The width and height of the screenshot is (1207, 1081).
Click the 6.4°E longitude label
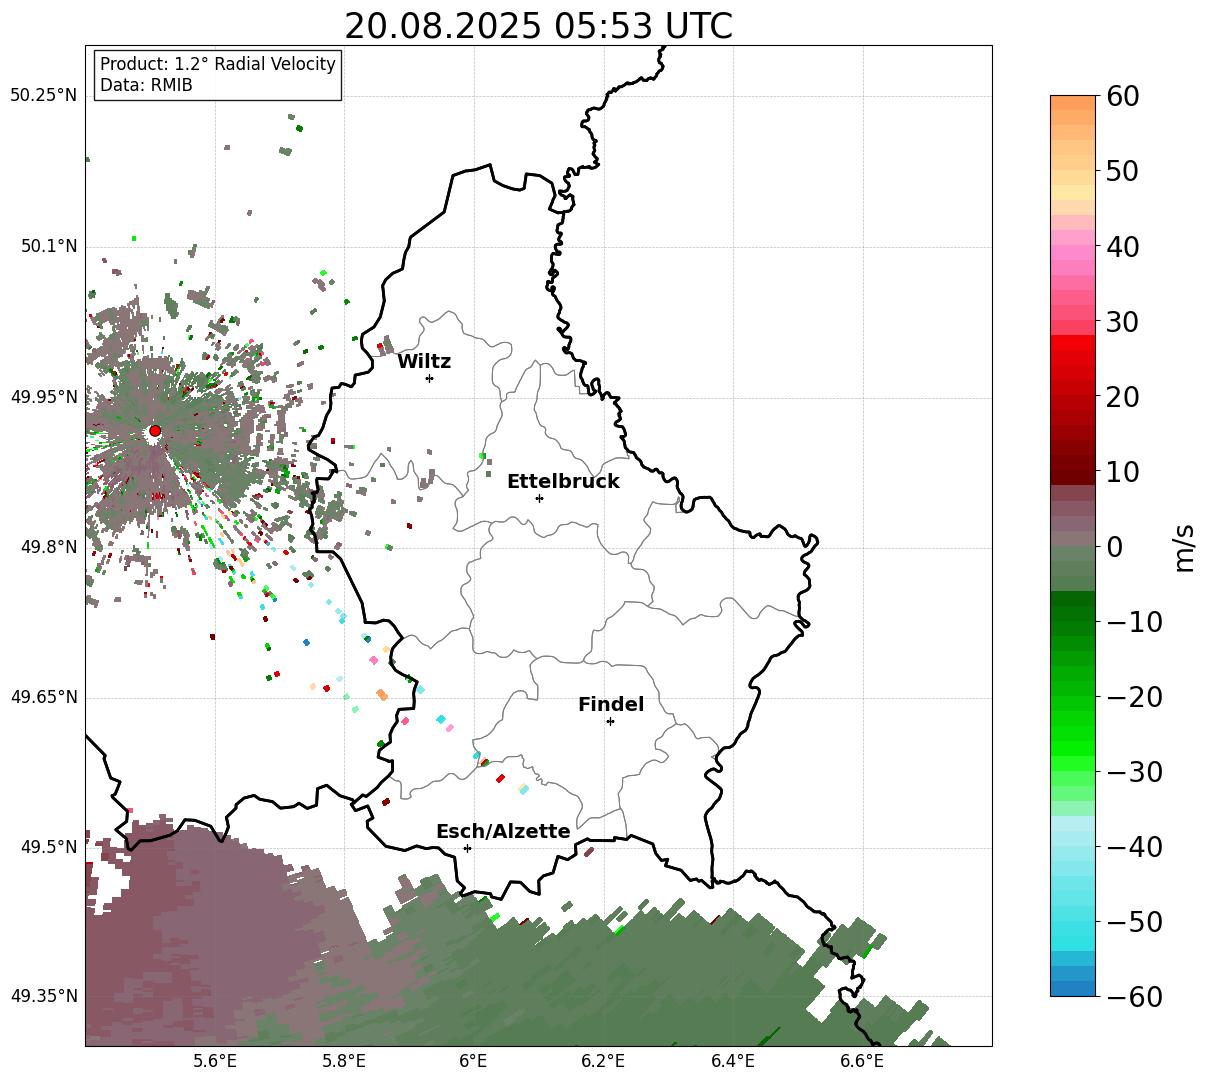click(x=733, y=1062)
